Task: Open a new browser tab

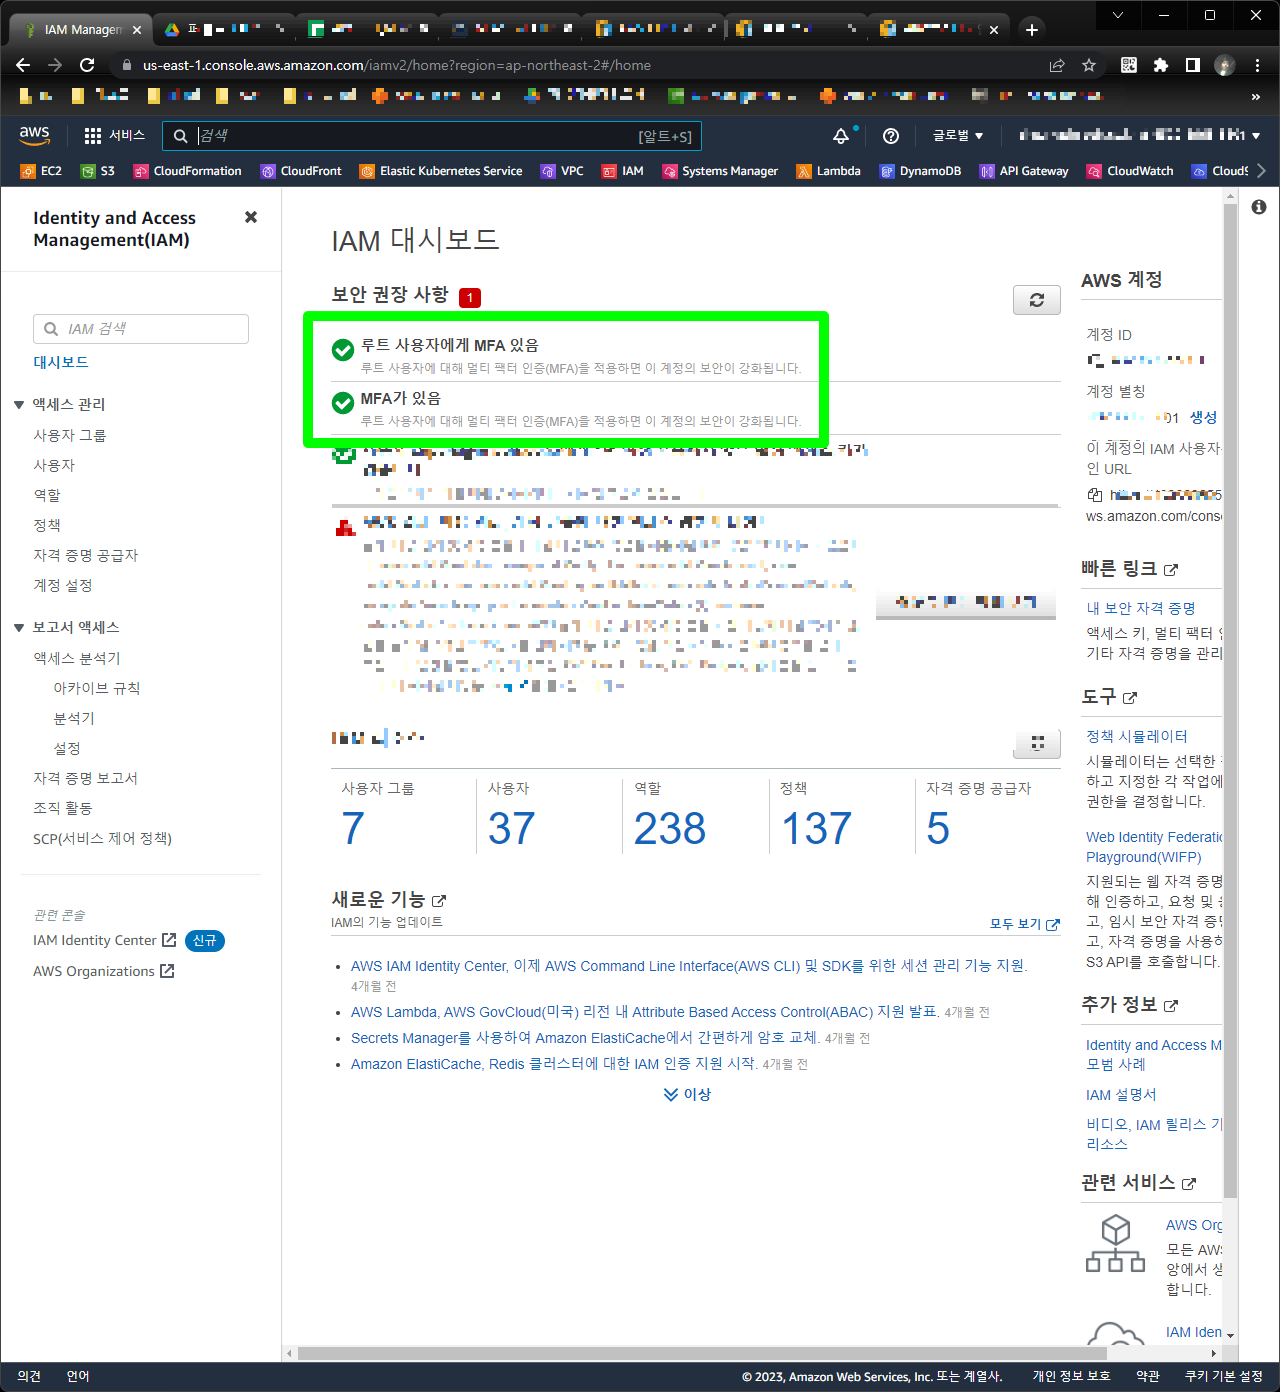Action: pos(1032,30)
